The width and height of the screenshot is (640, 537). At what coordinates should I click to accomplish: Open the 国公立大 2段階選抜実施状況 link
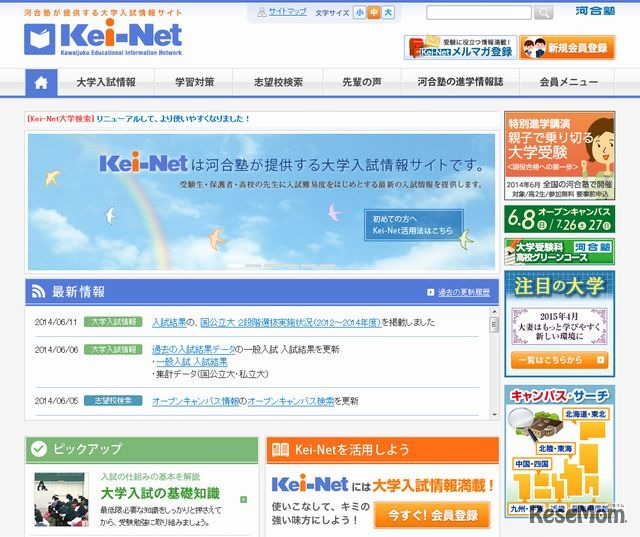tap(291, 322)
